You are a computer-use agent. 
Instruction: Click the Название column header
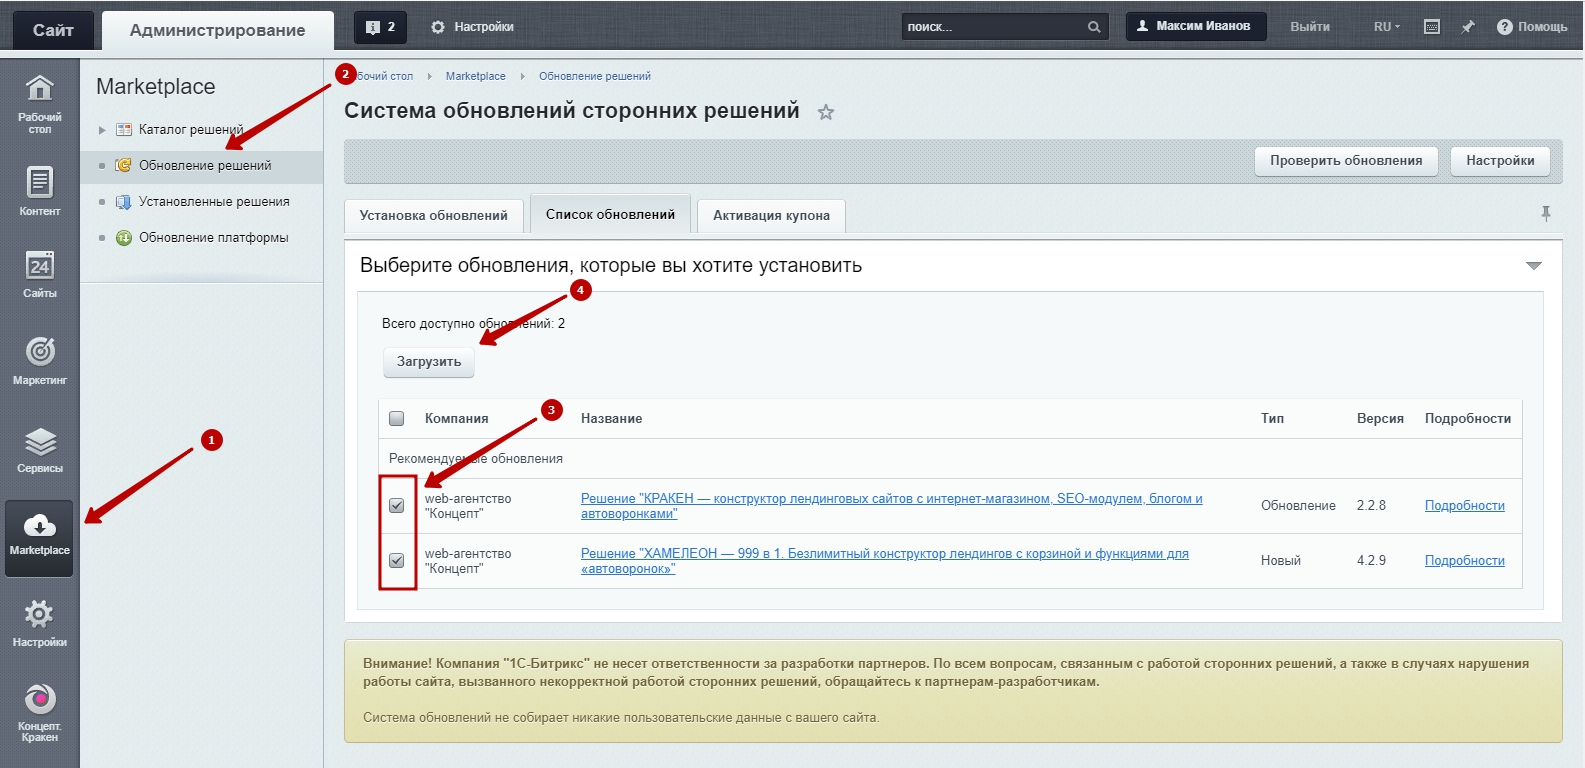[611, 419]
